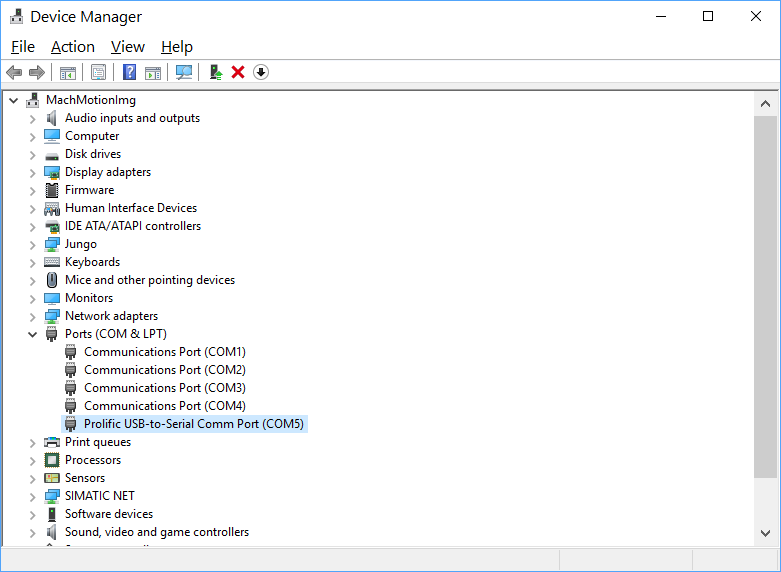Collapse the MachMotionImg root node
The height and width of the screenshot is (572, 781).
14,100
